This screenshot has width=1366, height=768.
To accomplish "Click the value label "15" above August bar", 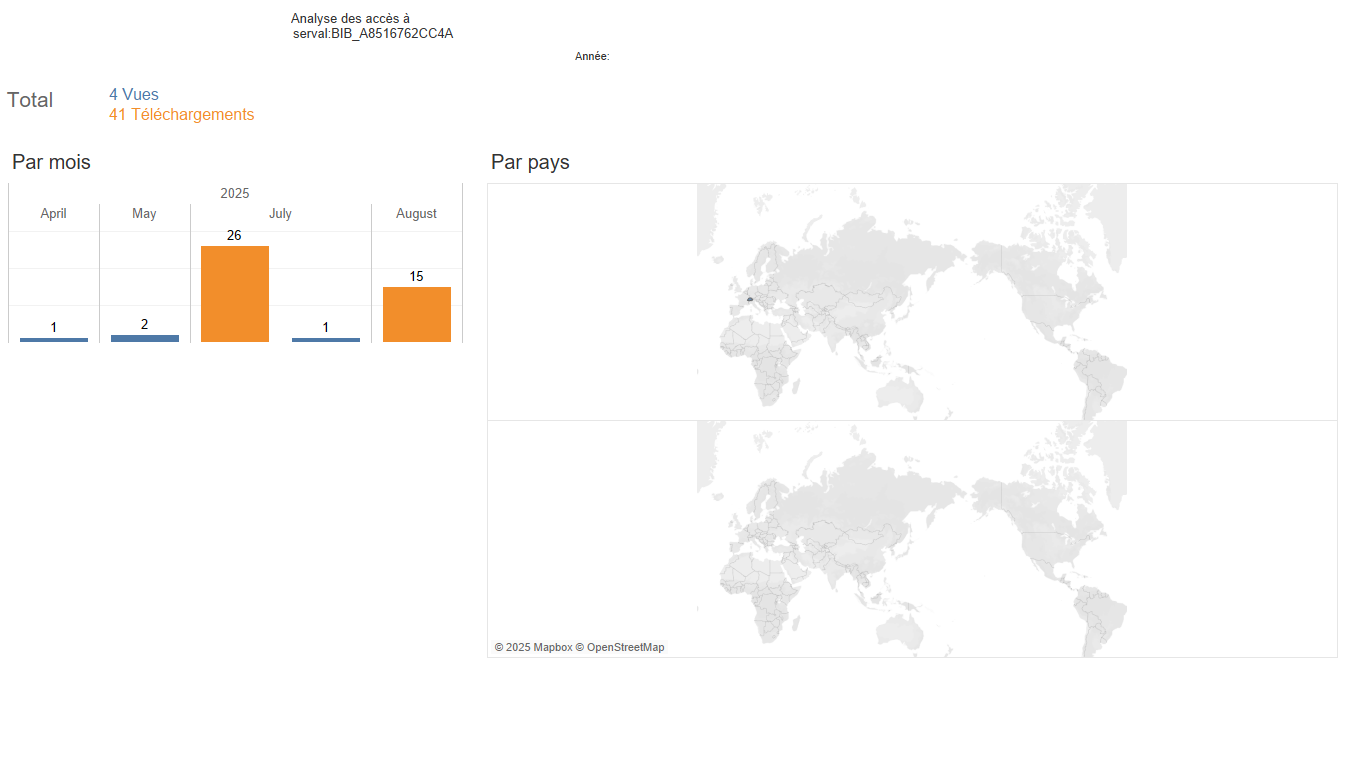I will coord(417,276).
